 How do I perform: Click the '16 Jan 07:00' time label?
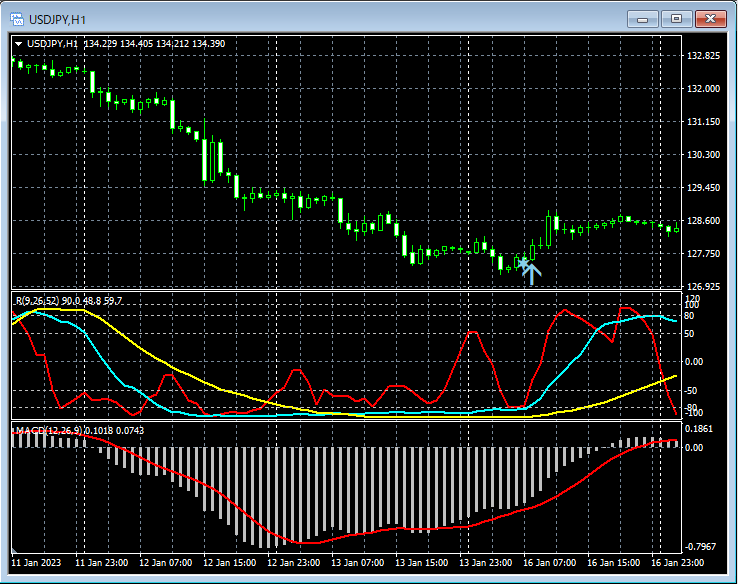click(x=550, y=563)
